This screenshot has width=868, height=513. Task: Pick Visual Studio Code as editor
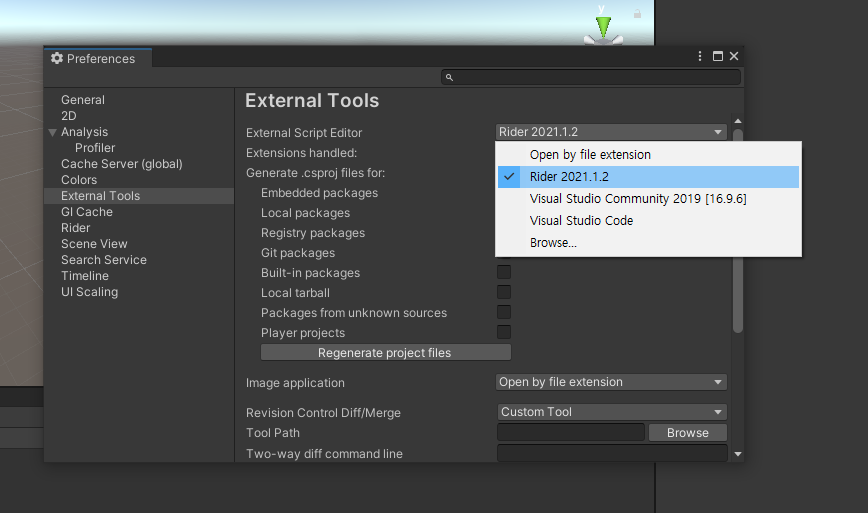648,221
